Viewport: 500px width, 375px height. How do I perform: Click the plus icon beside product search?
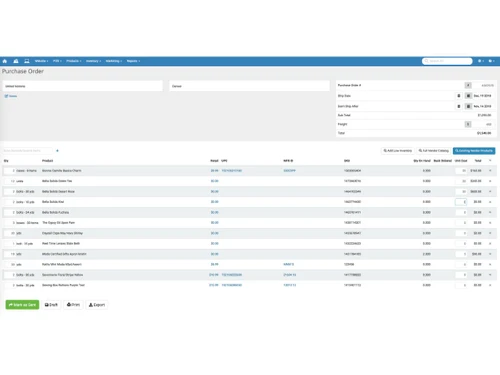[x=57, y=151]
